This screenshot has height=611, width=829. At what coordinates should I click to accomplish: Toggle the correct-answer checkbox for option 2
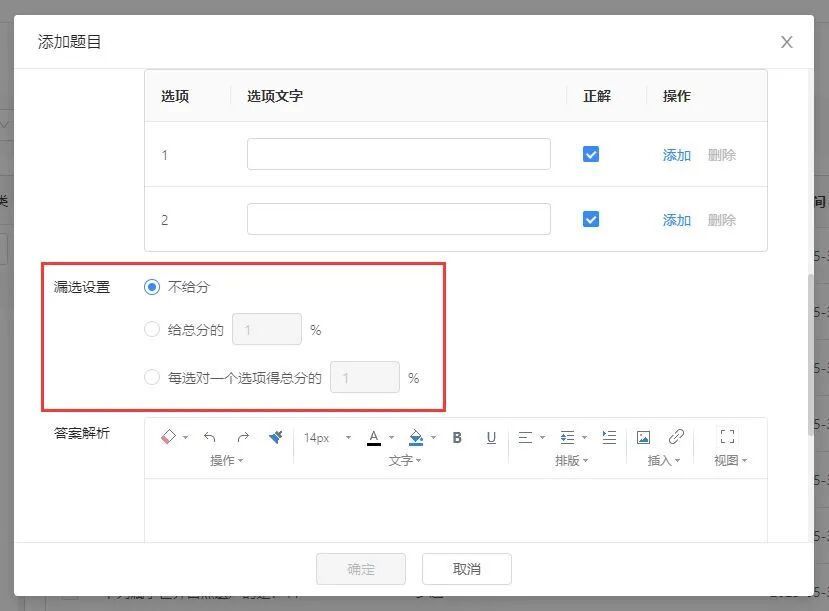[591, 219]
